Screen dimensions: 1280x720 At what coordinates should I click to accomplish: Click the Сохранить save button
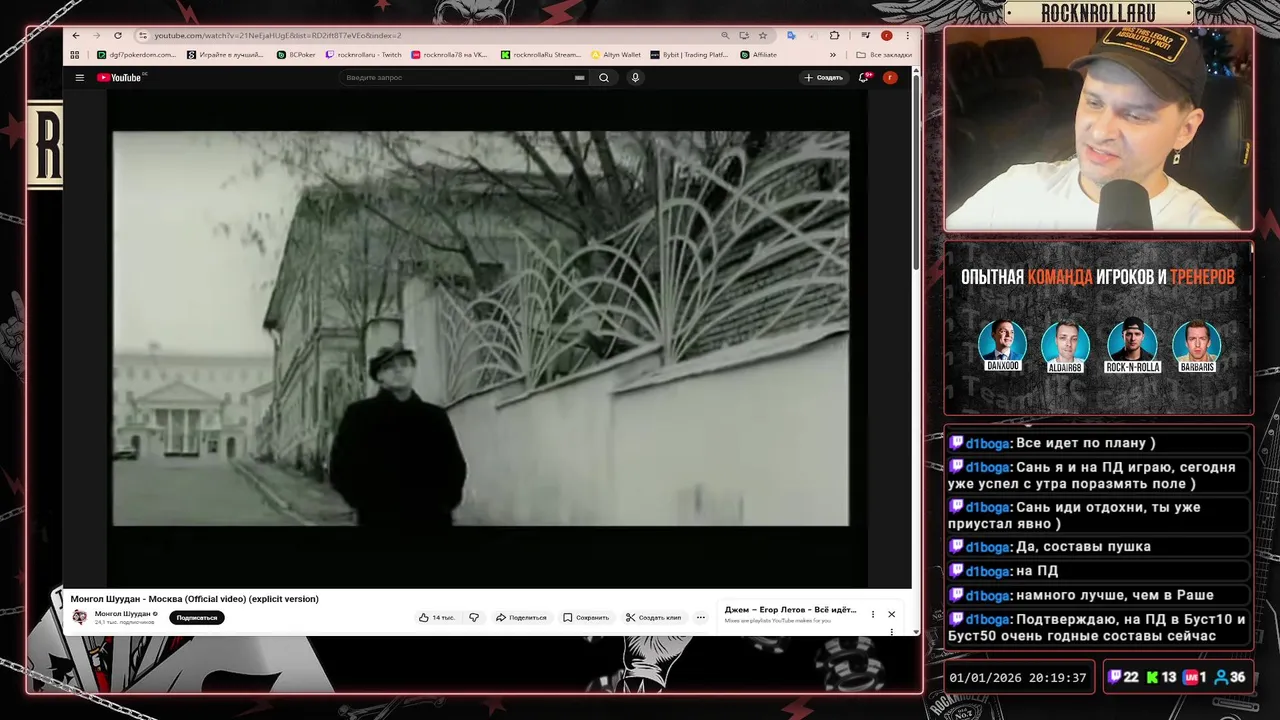point(586,617)
